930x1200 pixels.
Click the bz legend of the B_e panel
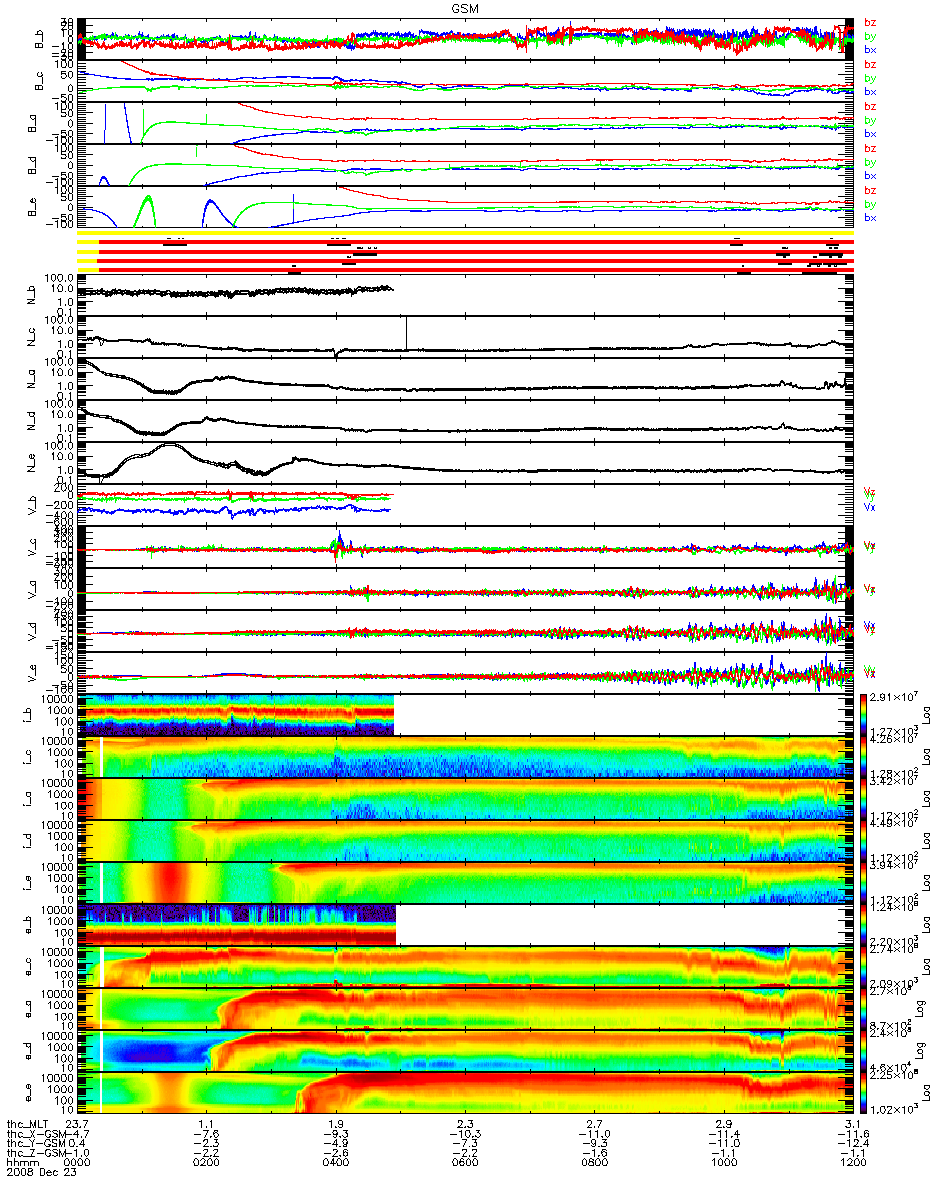pyautogui.click(x=870, y=190)
